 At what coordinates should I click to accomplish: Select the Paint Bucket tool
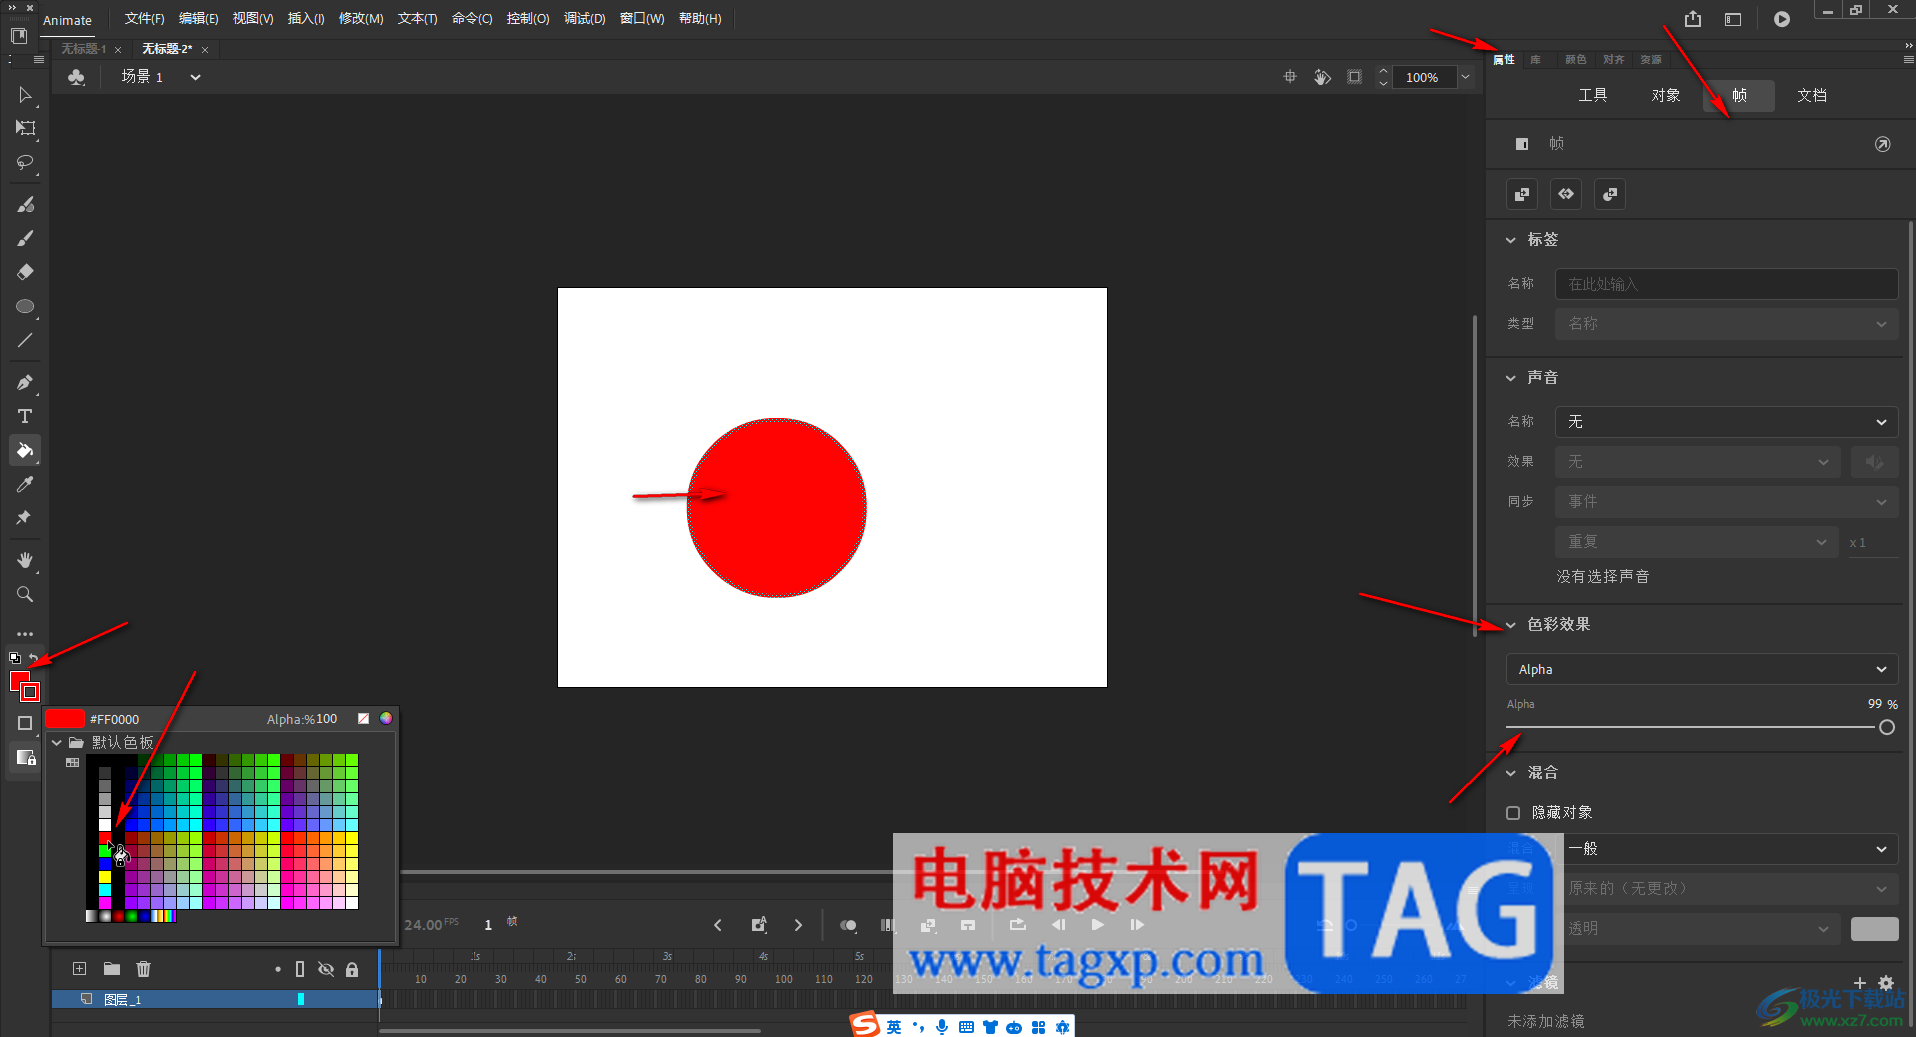(25, 450)
